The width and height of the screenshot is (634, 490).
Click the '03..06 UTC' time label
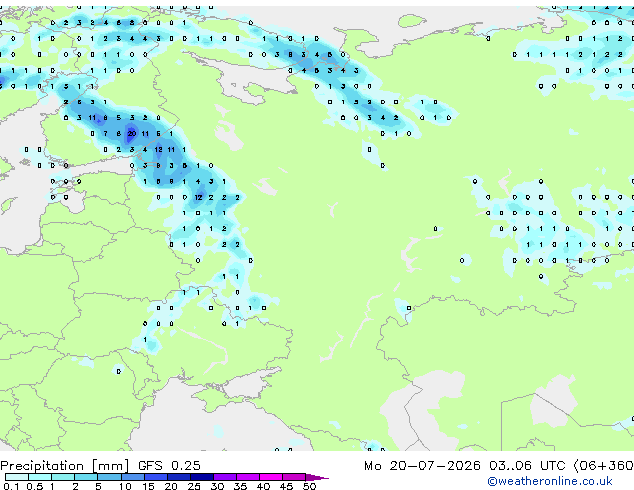(526, 466)
